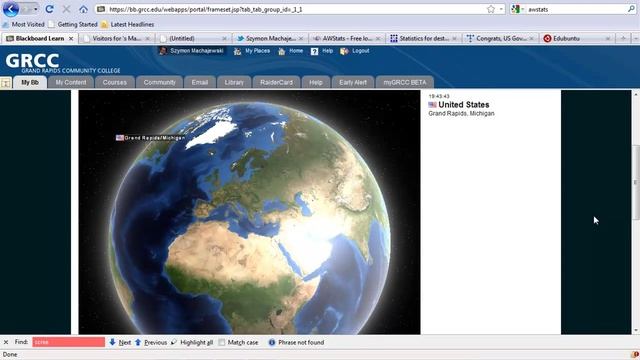This screenshot has height=360, width=640.
Task: Switch to the (Untitled) browser tab
Action: click(x=193, y=38)
